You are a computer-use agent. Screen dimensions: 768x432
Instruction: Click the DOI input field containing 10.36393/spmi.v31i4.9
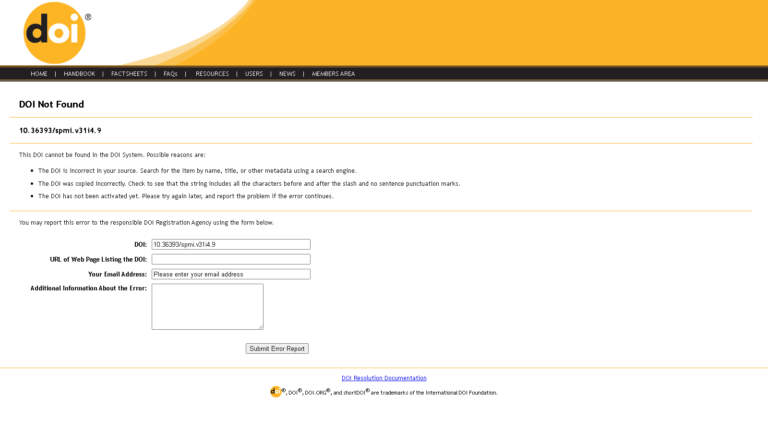click(231, 244)
